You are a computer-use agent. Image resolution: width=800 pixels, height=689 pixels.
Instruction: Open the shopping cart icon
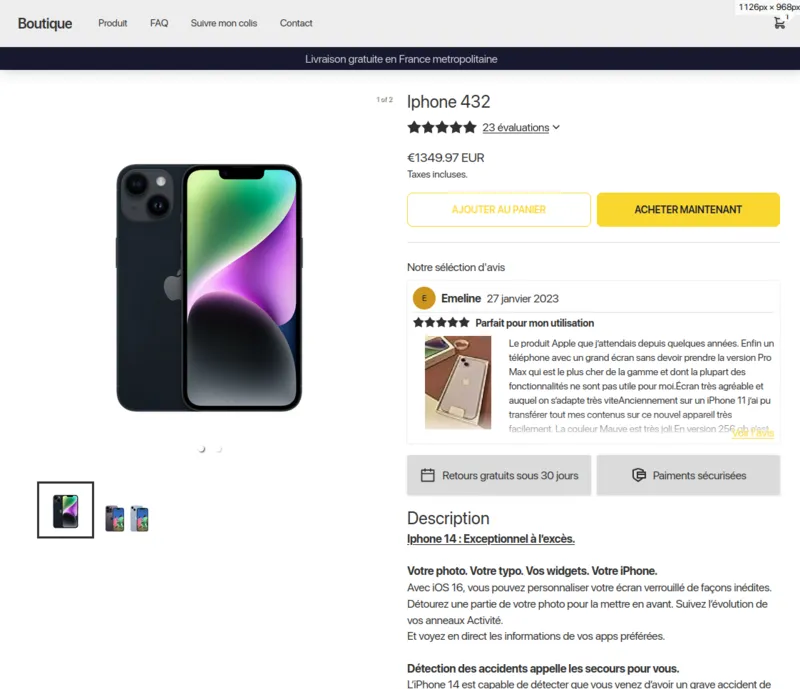click(x=780, y=23)
